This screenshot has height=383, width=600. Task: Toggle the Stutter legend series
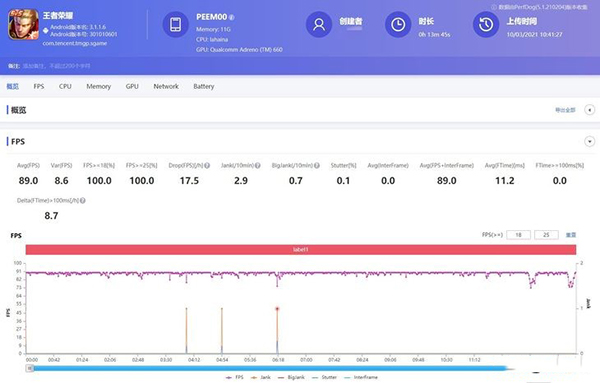pyautogui.click(x=324, y=377)
